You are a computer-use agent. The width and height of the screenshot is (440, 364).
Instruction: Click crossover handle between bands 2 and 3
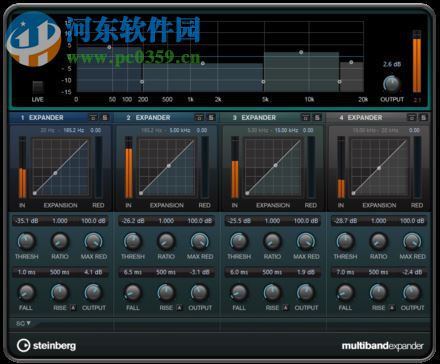[263, 82]
